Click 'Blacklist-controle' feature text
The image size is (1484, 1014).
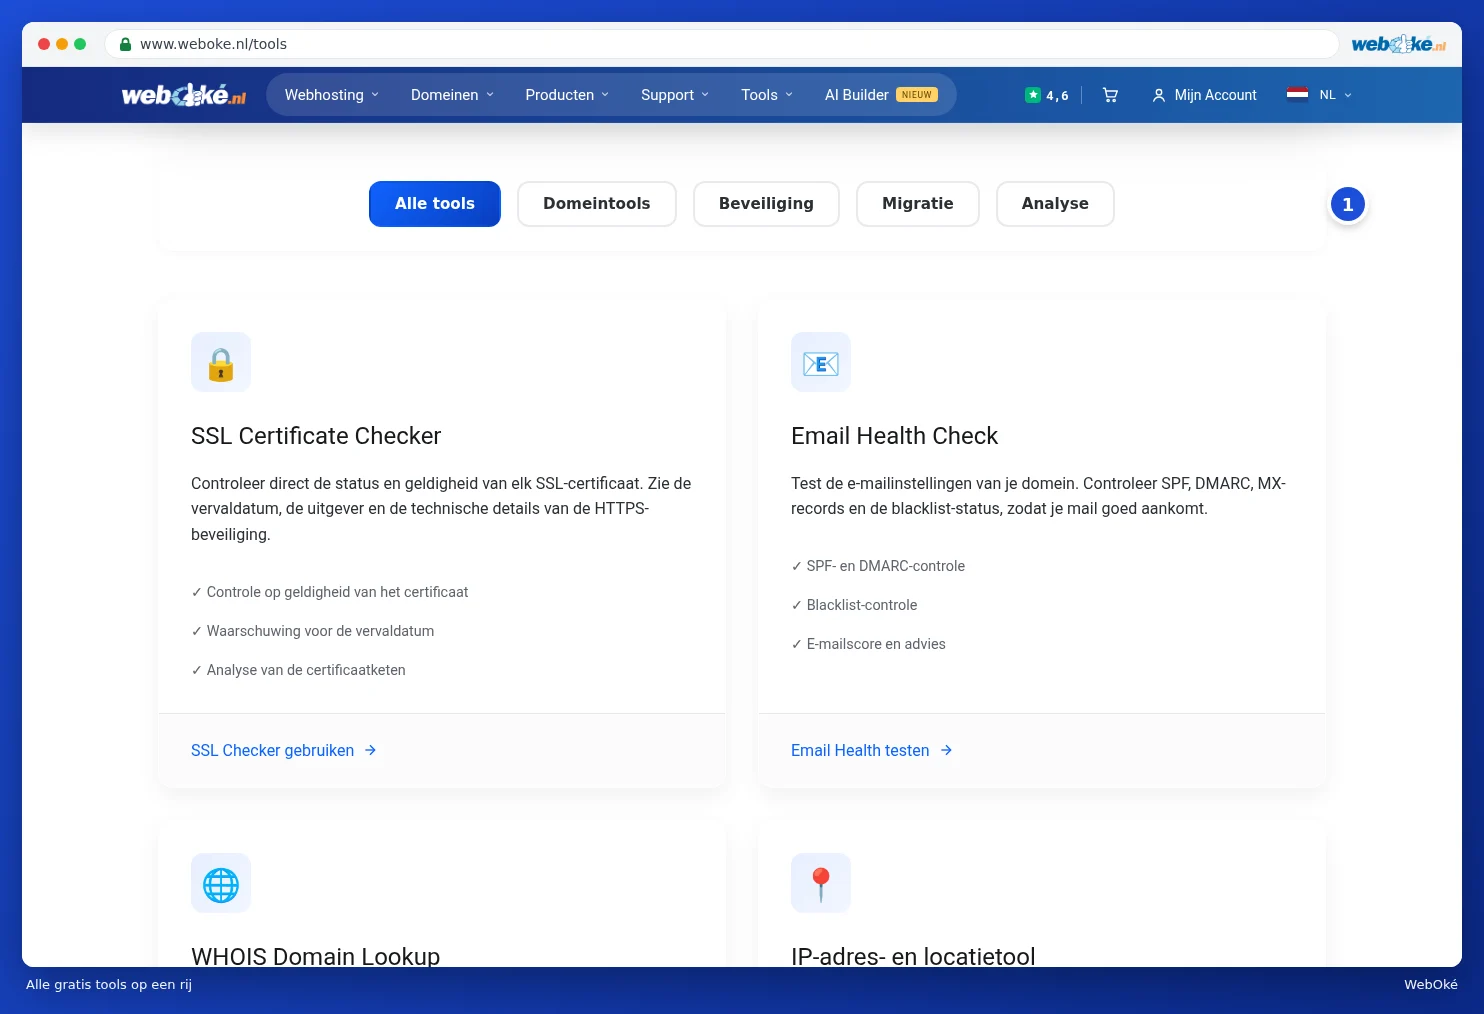point(862,605)
